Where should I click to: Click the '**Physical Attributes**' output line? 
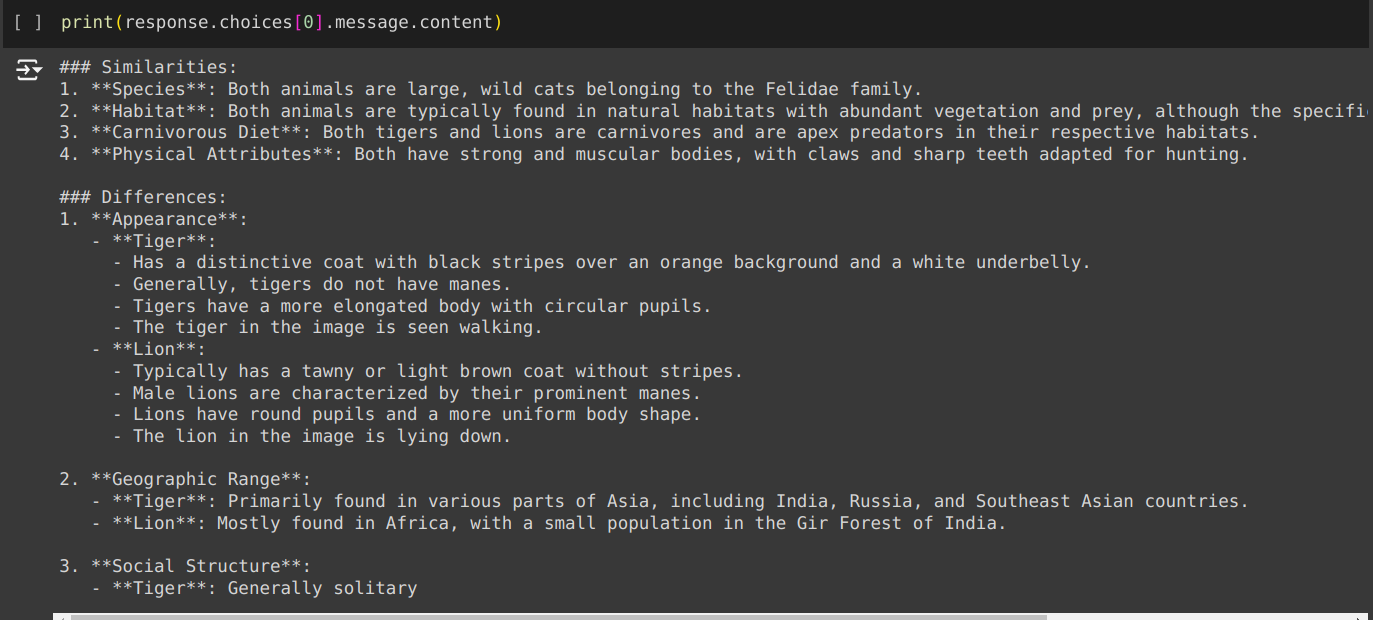pos(654,154)
